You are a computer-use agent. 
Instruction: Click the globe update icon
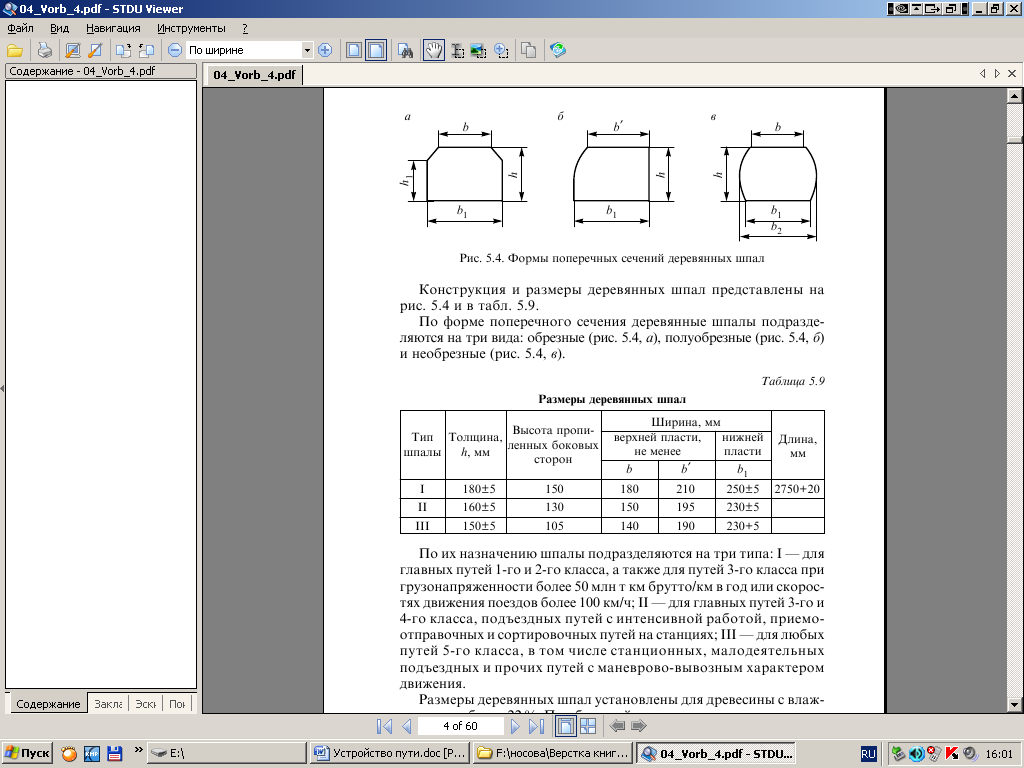click(558, 50)
